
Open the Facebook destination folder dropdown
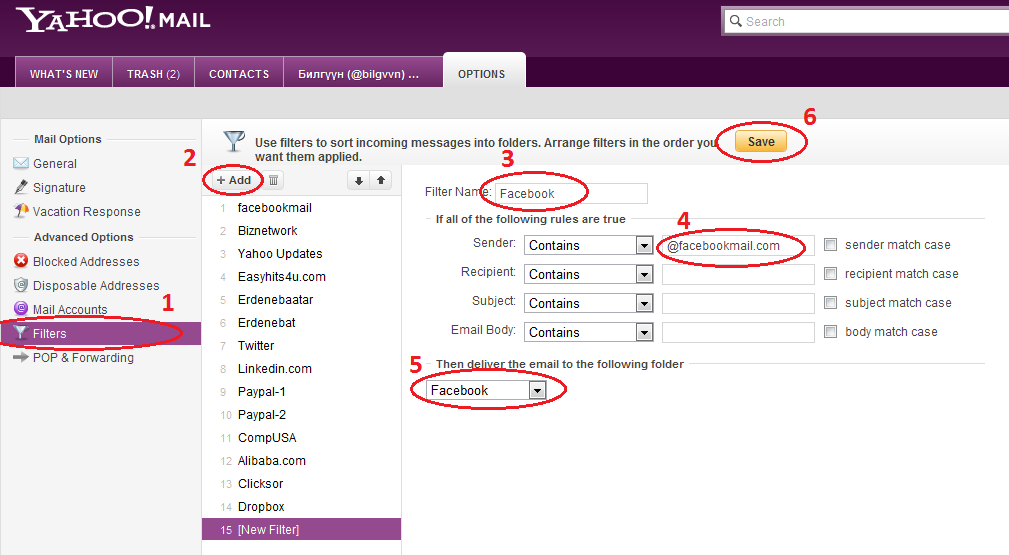[x=486, y=390]
